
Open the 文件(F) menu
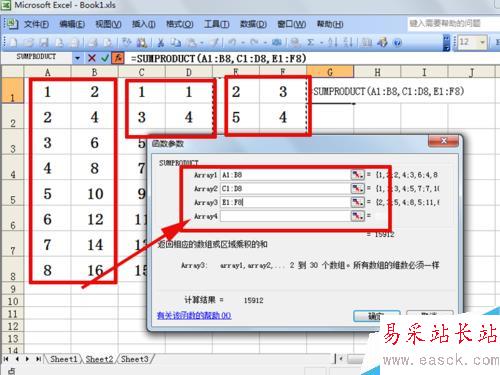(x=36, y=24)
